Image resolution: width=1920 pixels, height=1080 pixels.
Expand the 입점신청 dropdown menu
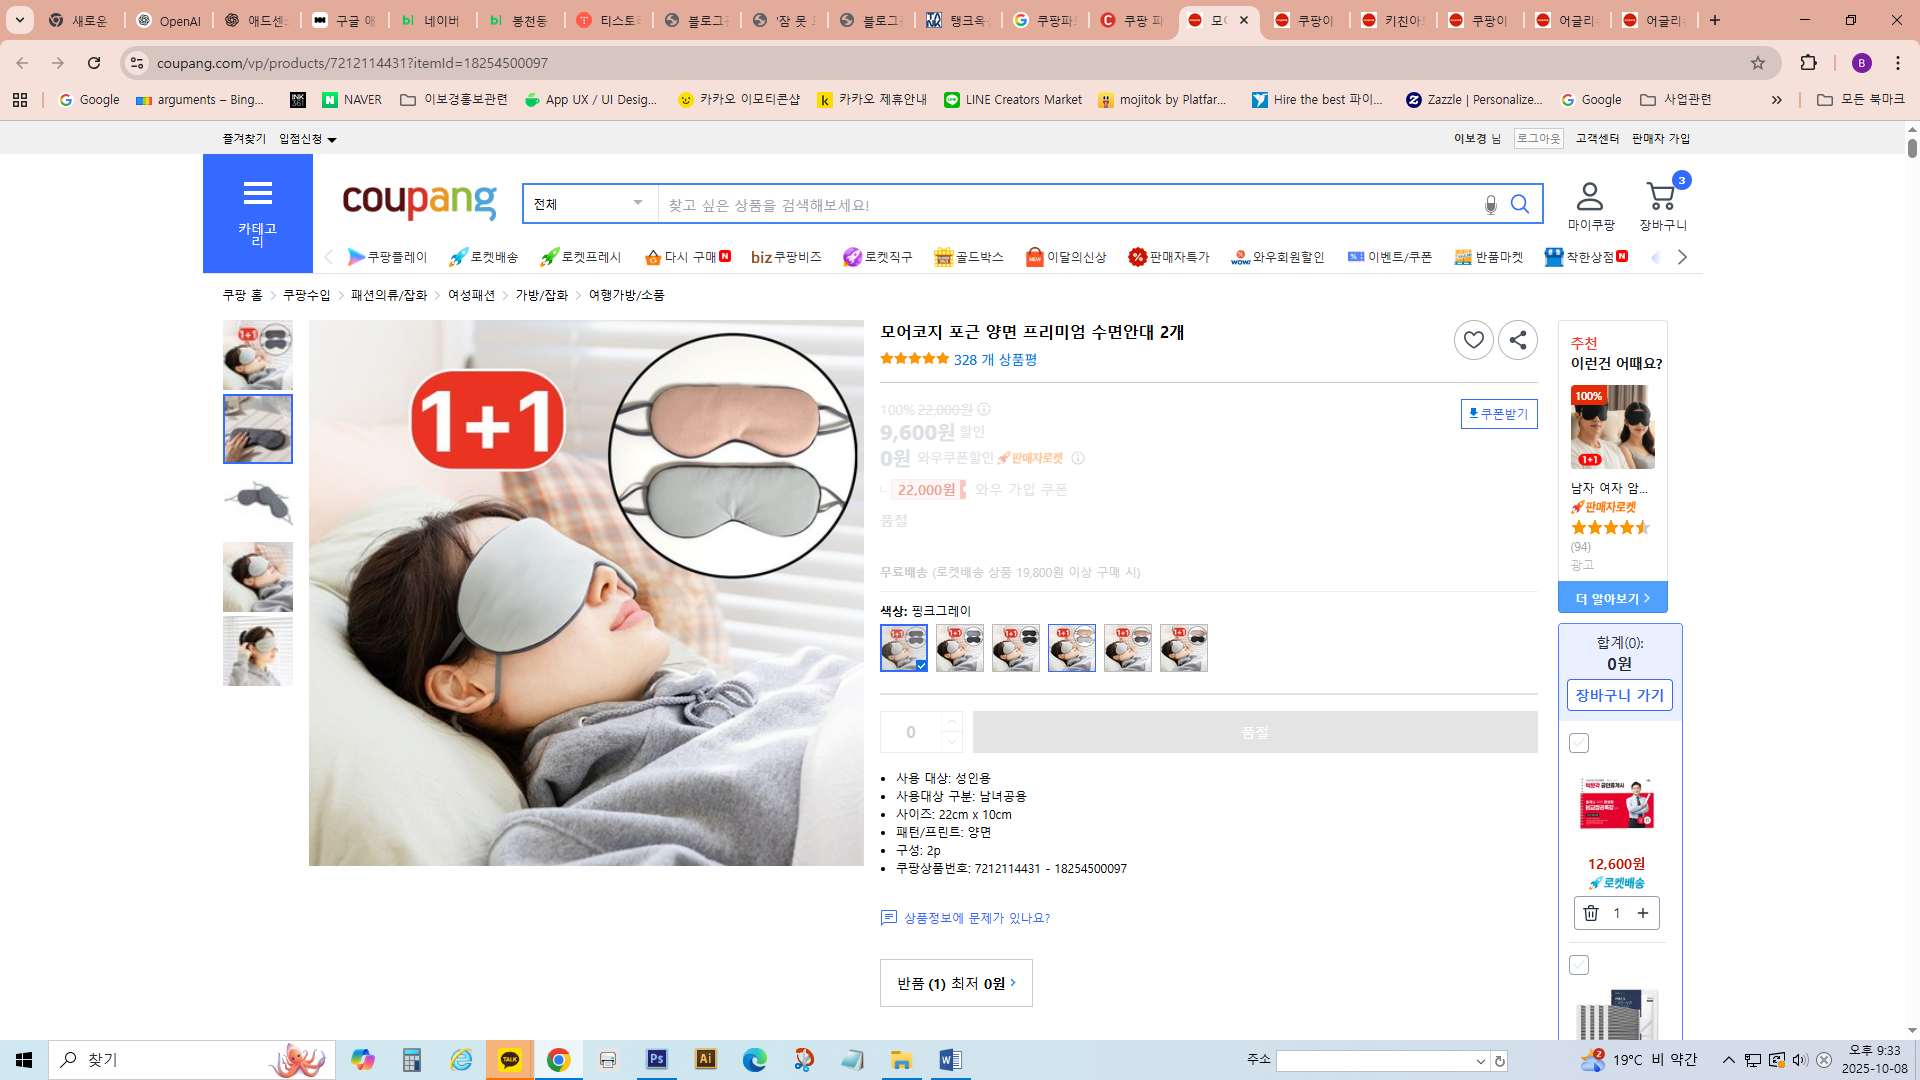pyautogui.click(x=305, y=139)
